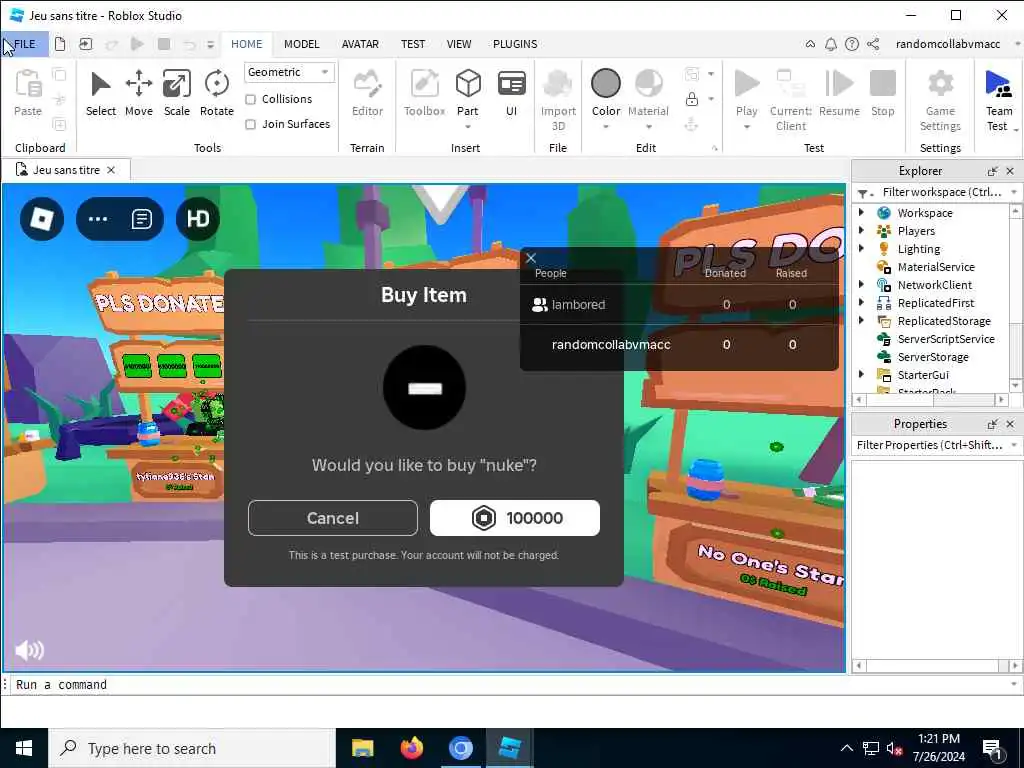Screen dimensions: 1024x768
Task: Click the three-dots menu in viewport
Action: [98, 219]
